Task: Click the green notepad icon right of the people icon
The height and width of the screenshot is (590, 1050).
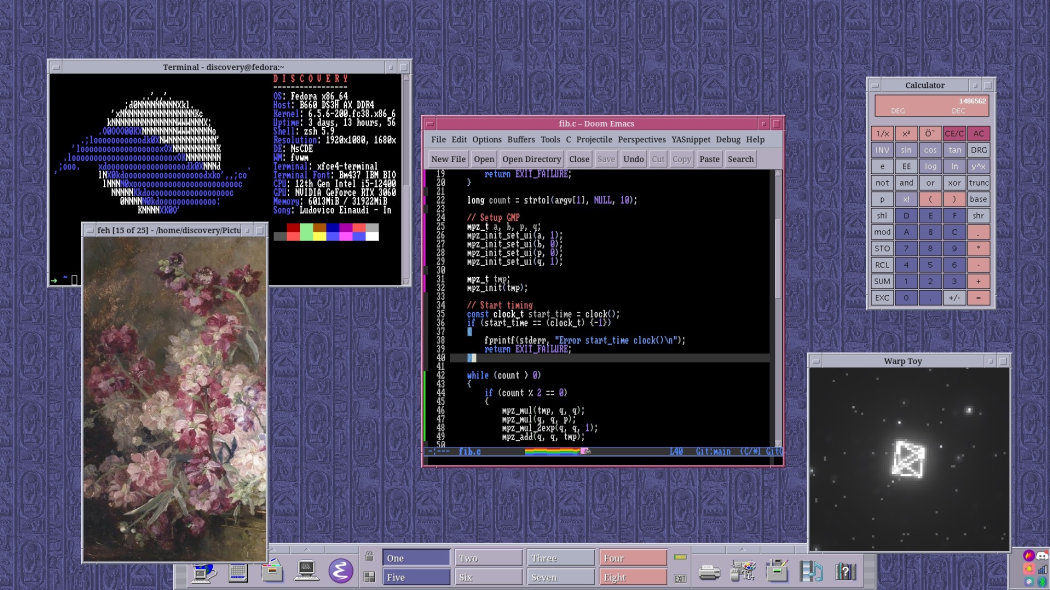Action: click(x=777, y=573)
